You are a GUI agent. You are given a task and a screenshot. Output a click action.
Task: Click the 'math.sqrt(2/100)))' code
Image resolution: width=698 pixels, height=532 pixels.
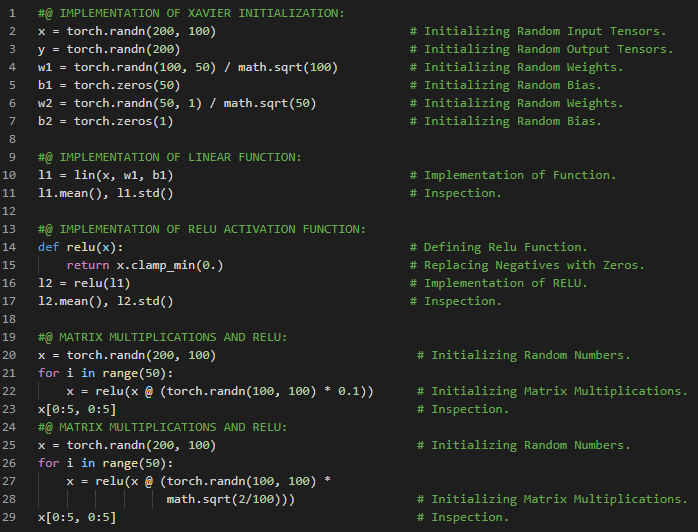(x=230, y=499)
